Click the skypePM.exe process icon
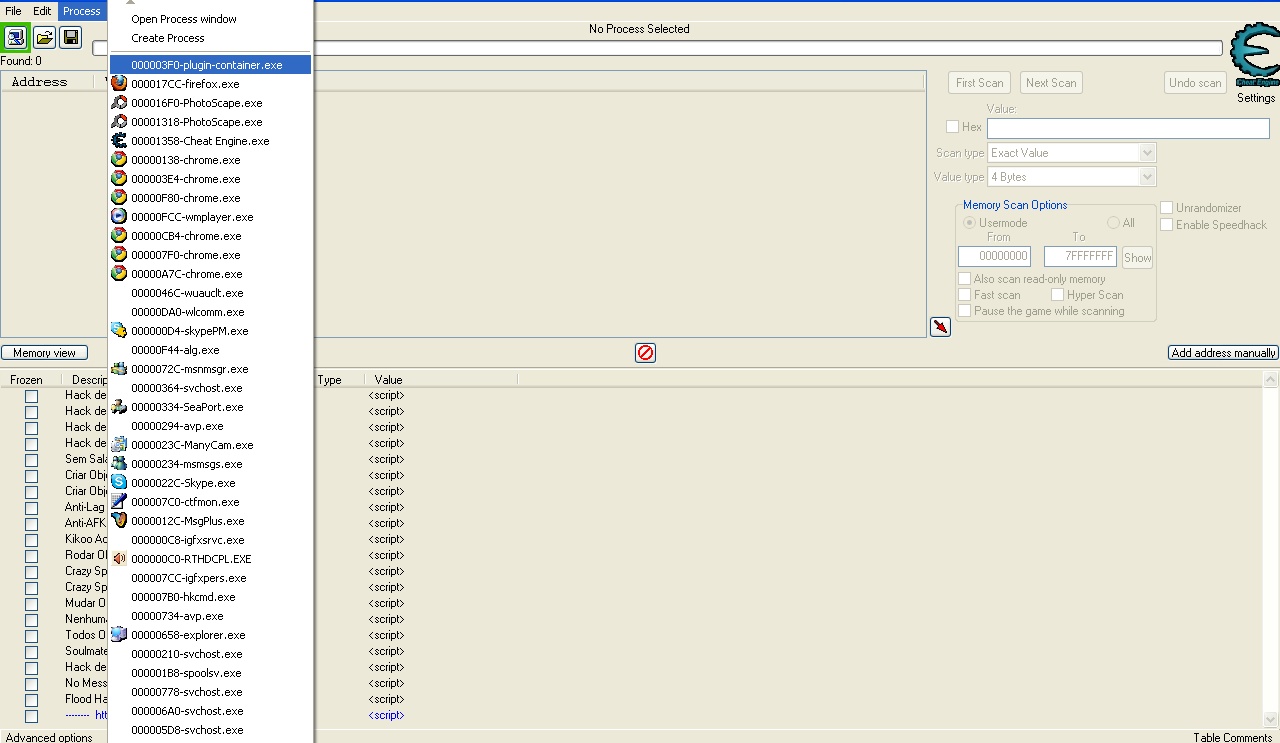Screen dimensions: 1280x743 [x=119, y=331]
